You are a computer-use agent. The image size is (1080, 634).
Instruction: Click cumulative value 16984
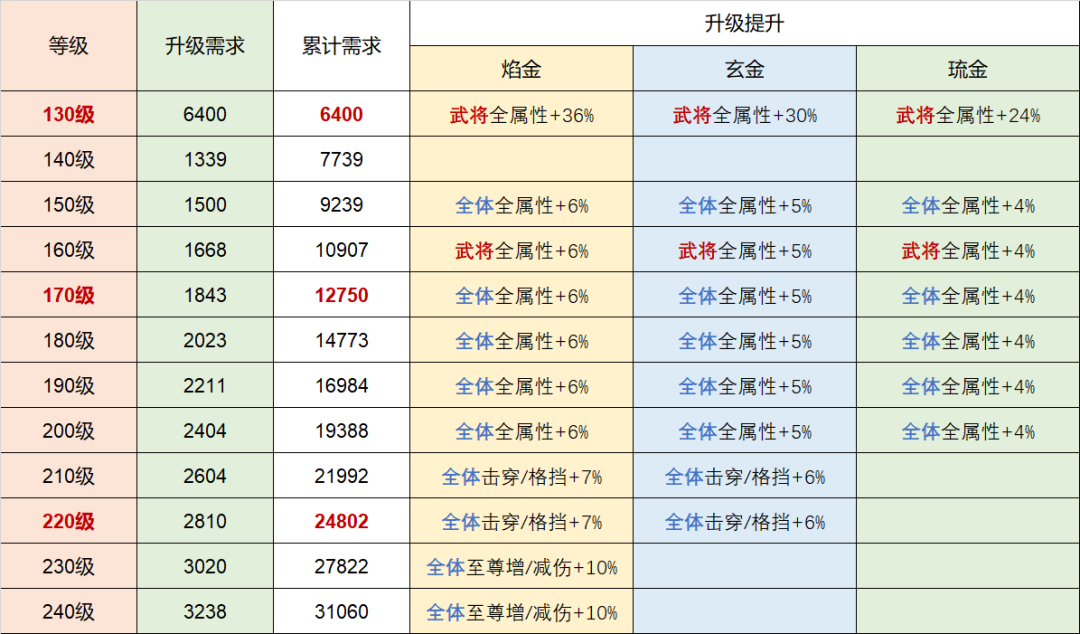[342, 385]
